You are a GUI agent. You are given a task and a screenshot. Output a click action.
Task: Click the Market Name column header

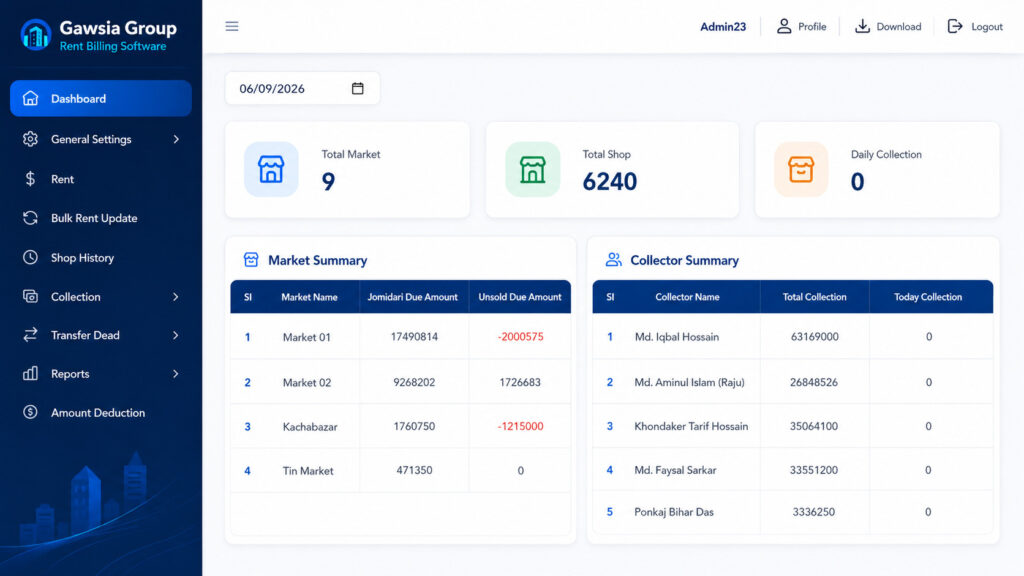click(309, 297)
